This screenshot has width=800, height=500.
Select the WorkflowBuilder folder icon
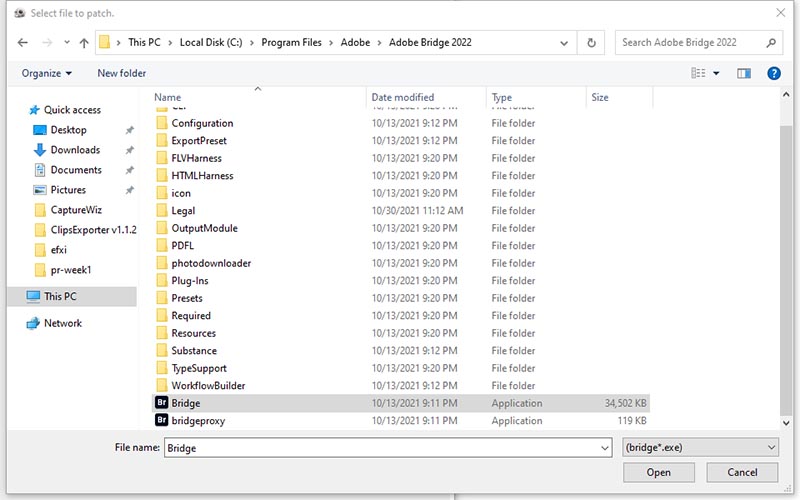(x=162, y=386)
